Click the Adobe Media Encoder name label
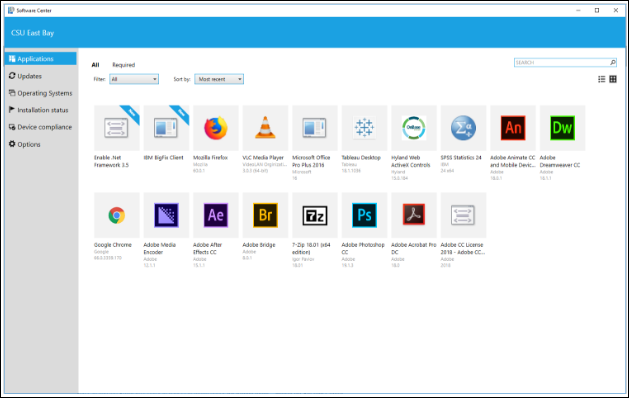 [160, 248]
